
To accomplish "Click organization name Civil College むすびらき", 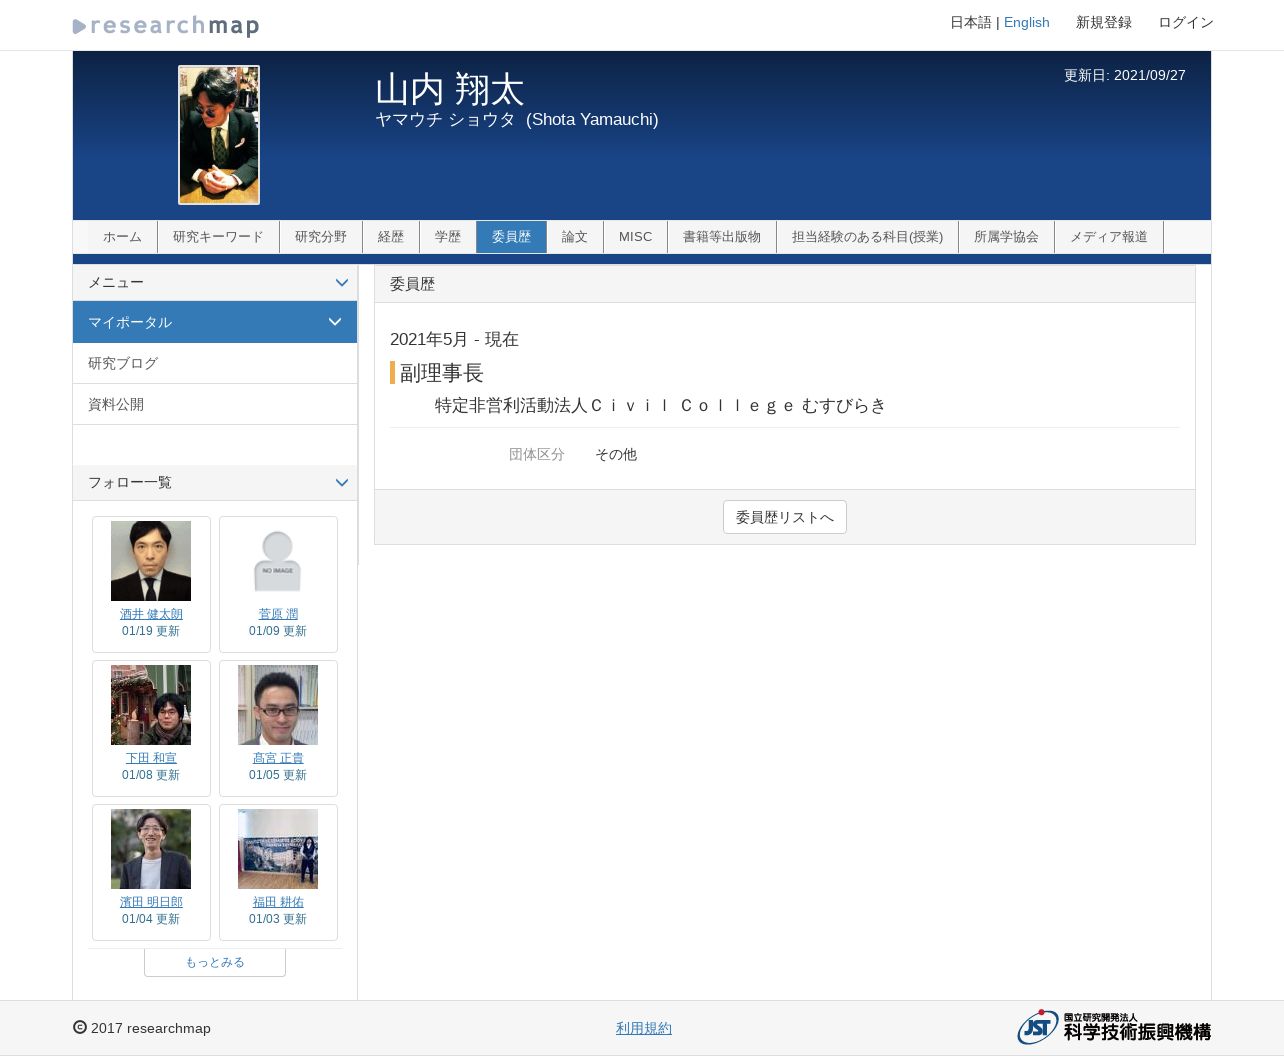I will [x=660, y=405].
